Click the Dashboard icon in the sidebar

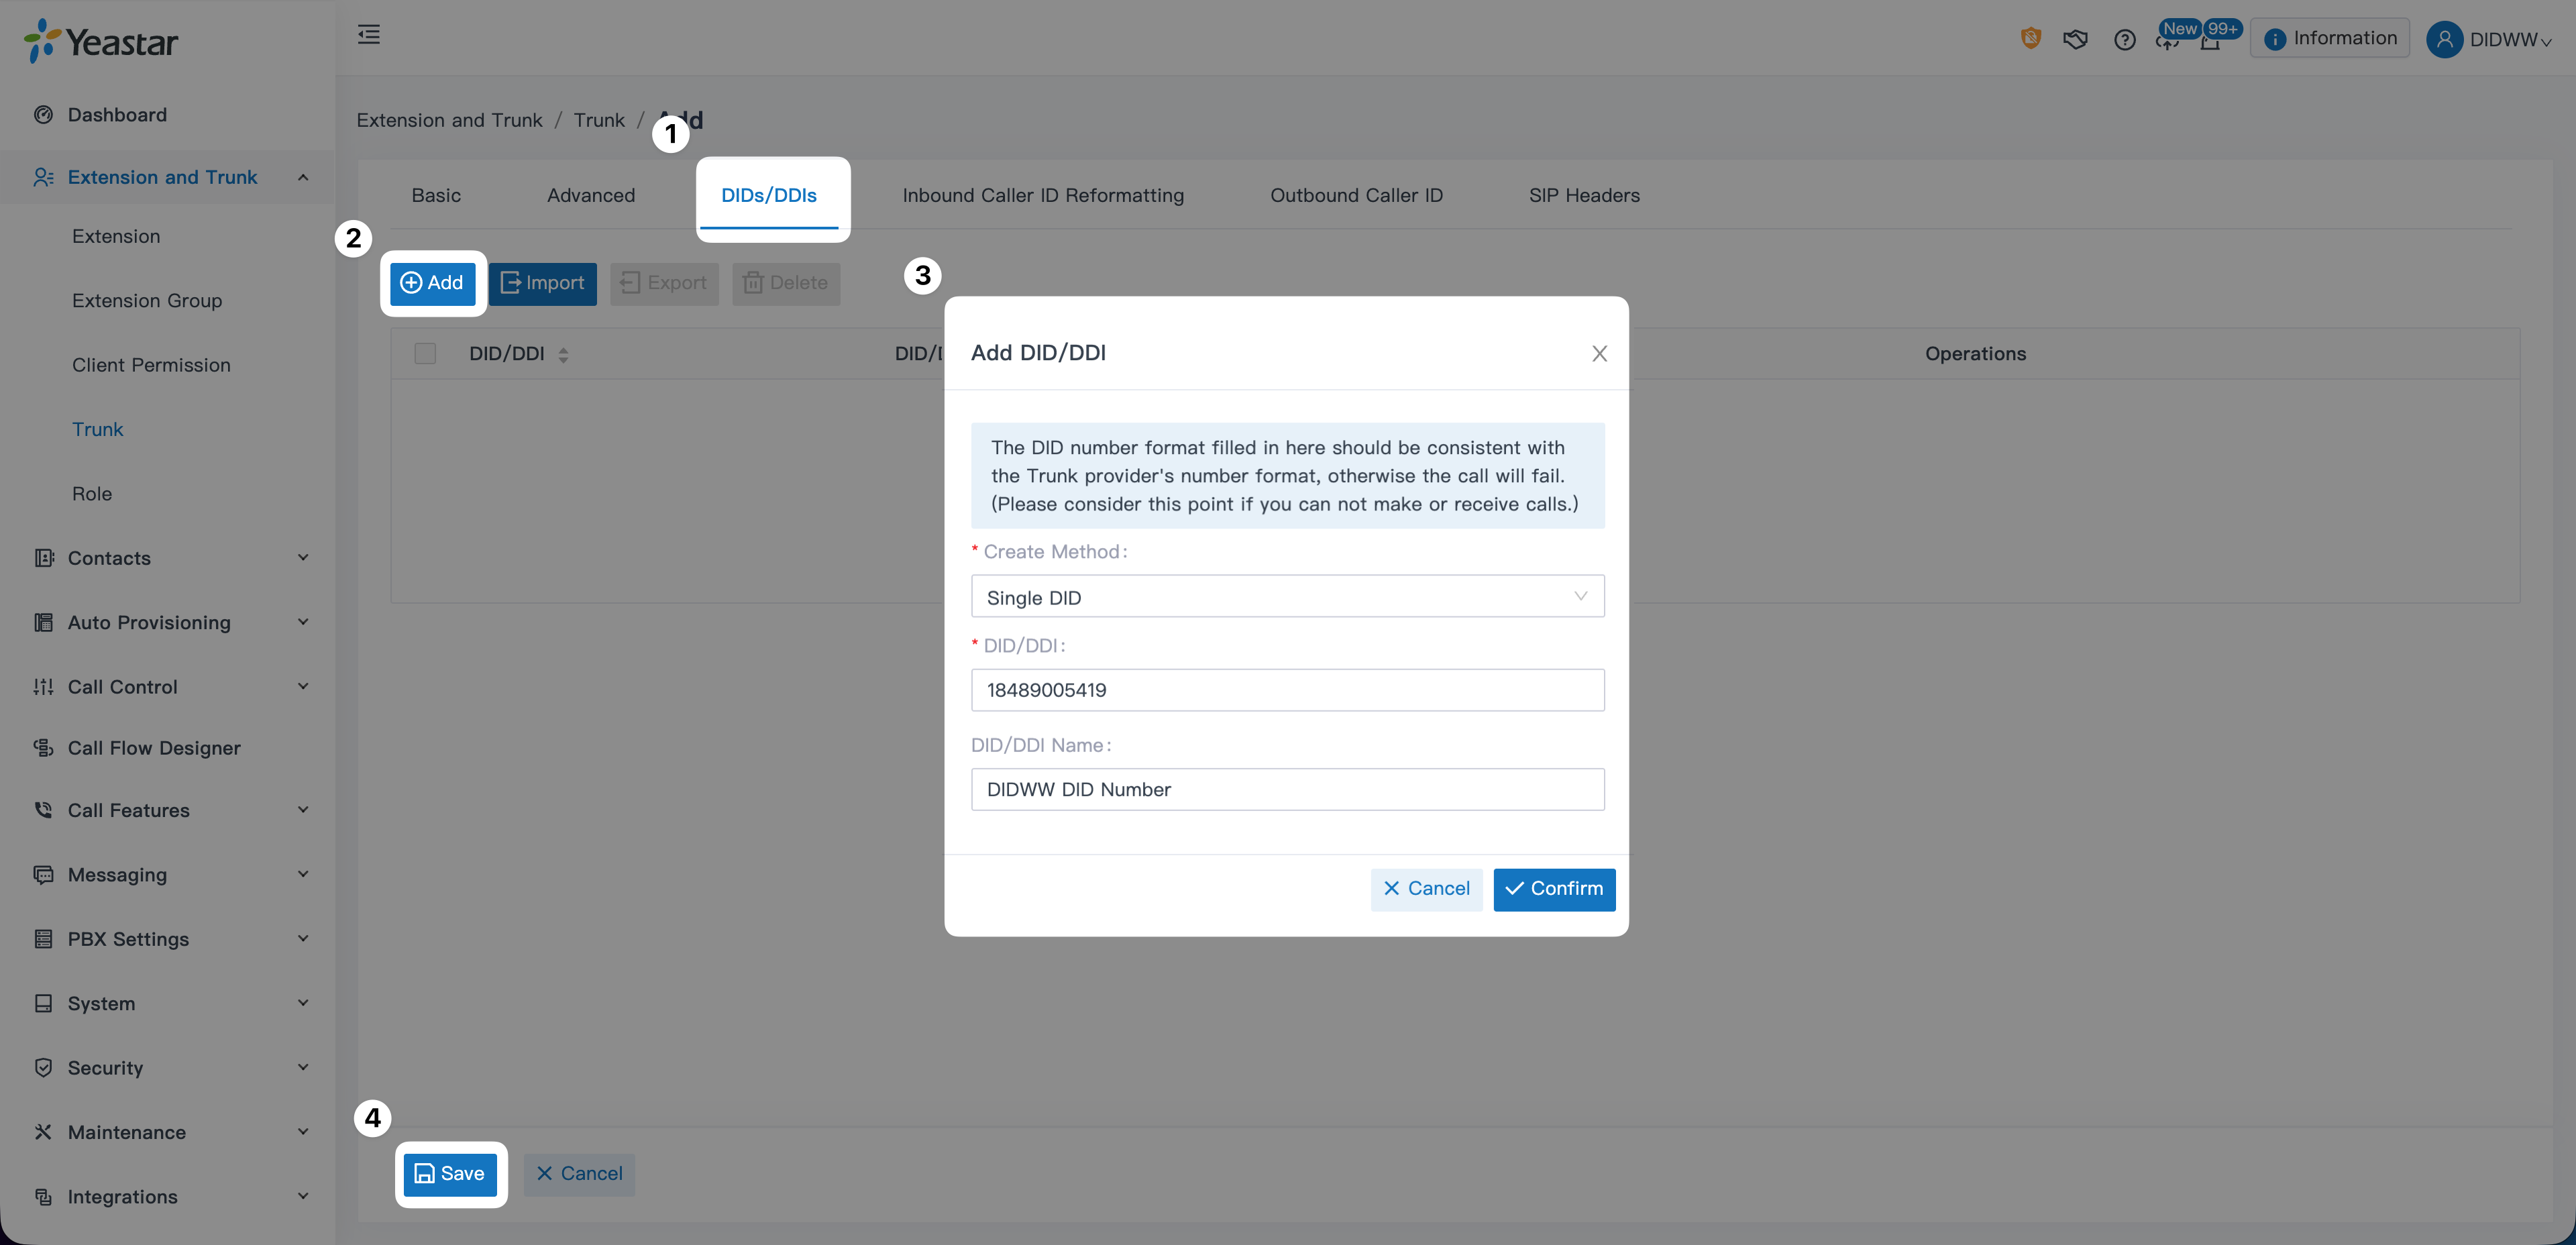[x=43, y=115]
